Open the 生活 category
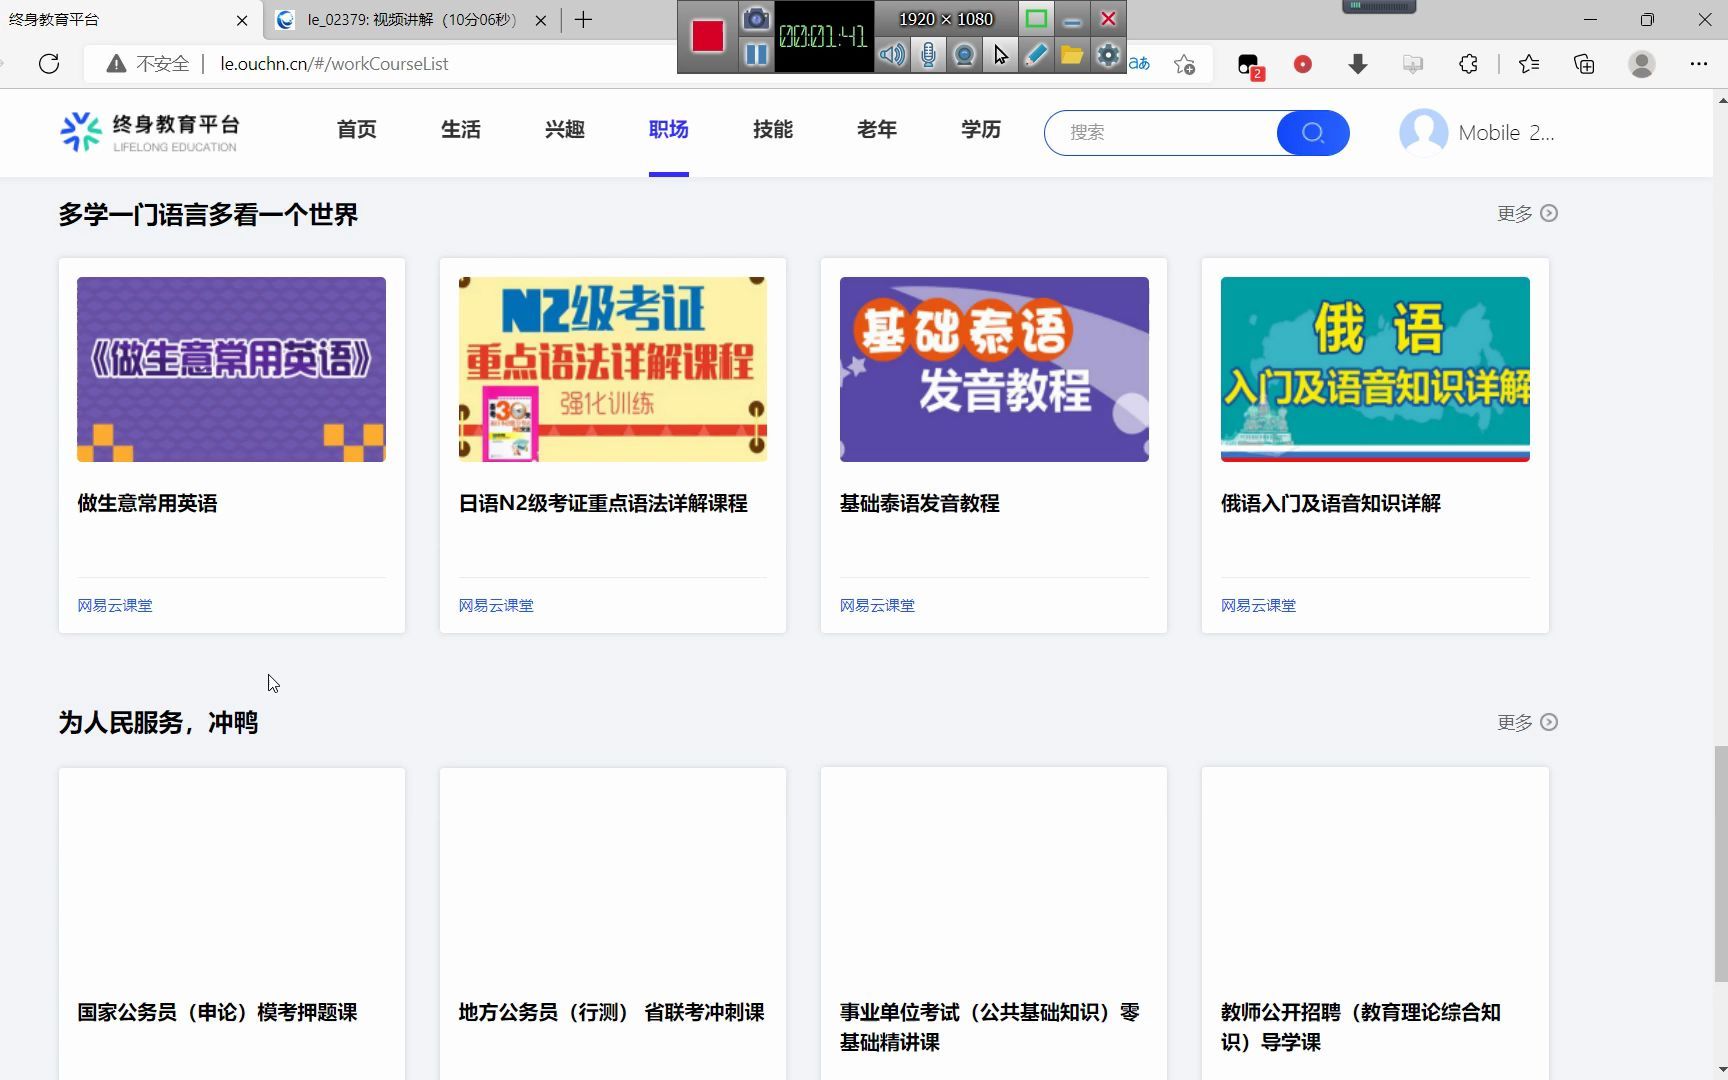The width and height of the screenshot is (1728, 1080). point(461,130)
